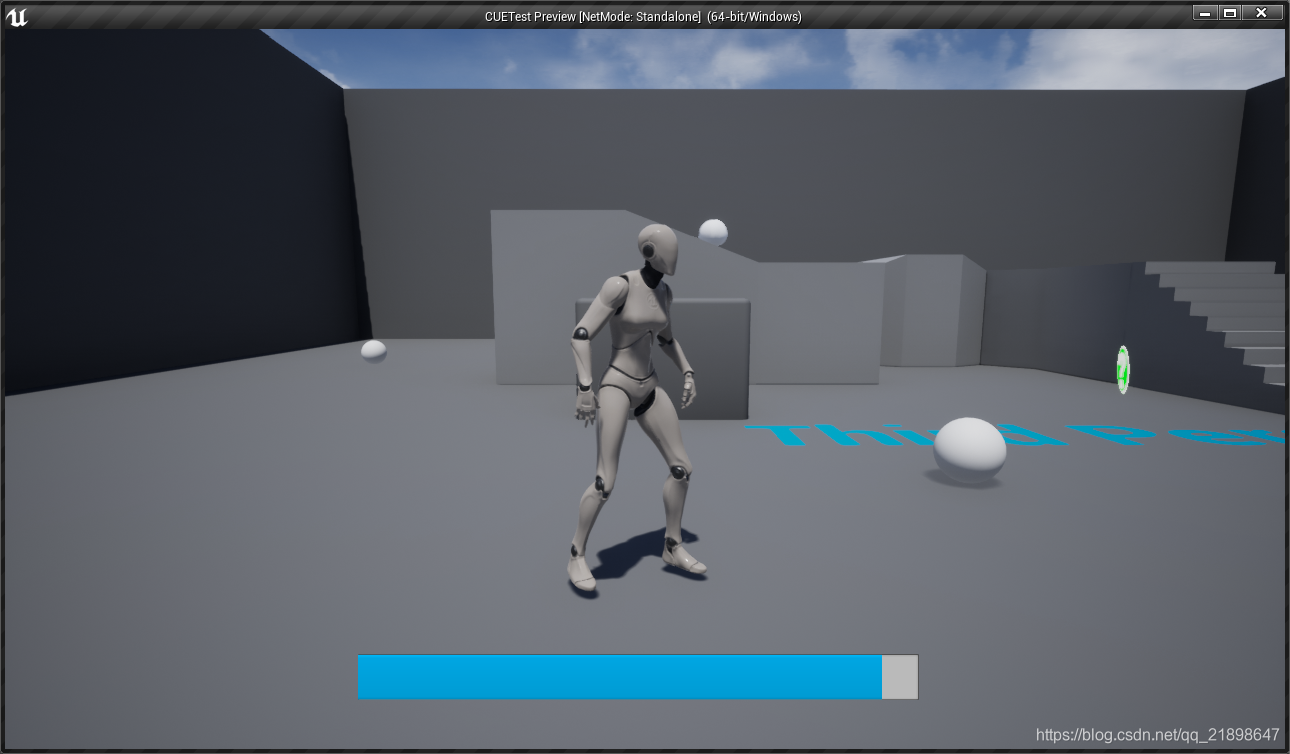Click the small sphere near the wall
This screenshot has height=754, width=1290.
click(x=372, y=351)
